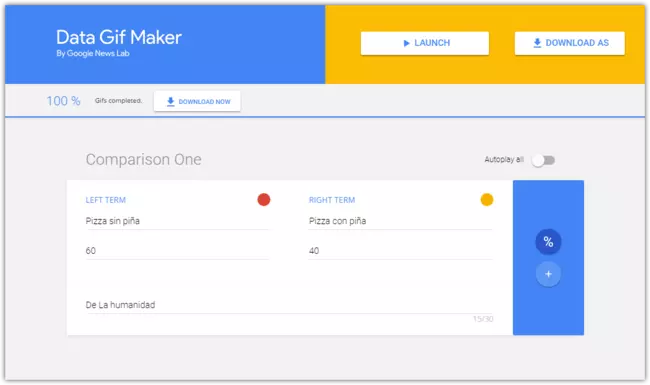Click the plus add comparison icon
Image resolution: width=650 pixels, height=385 pixels.
tap(548, 274)
